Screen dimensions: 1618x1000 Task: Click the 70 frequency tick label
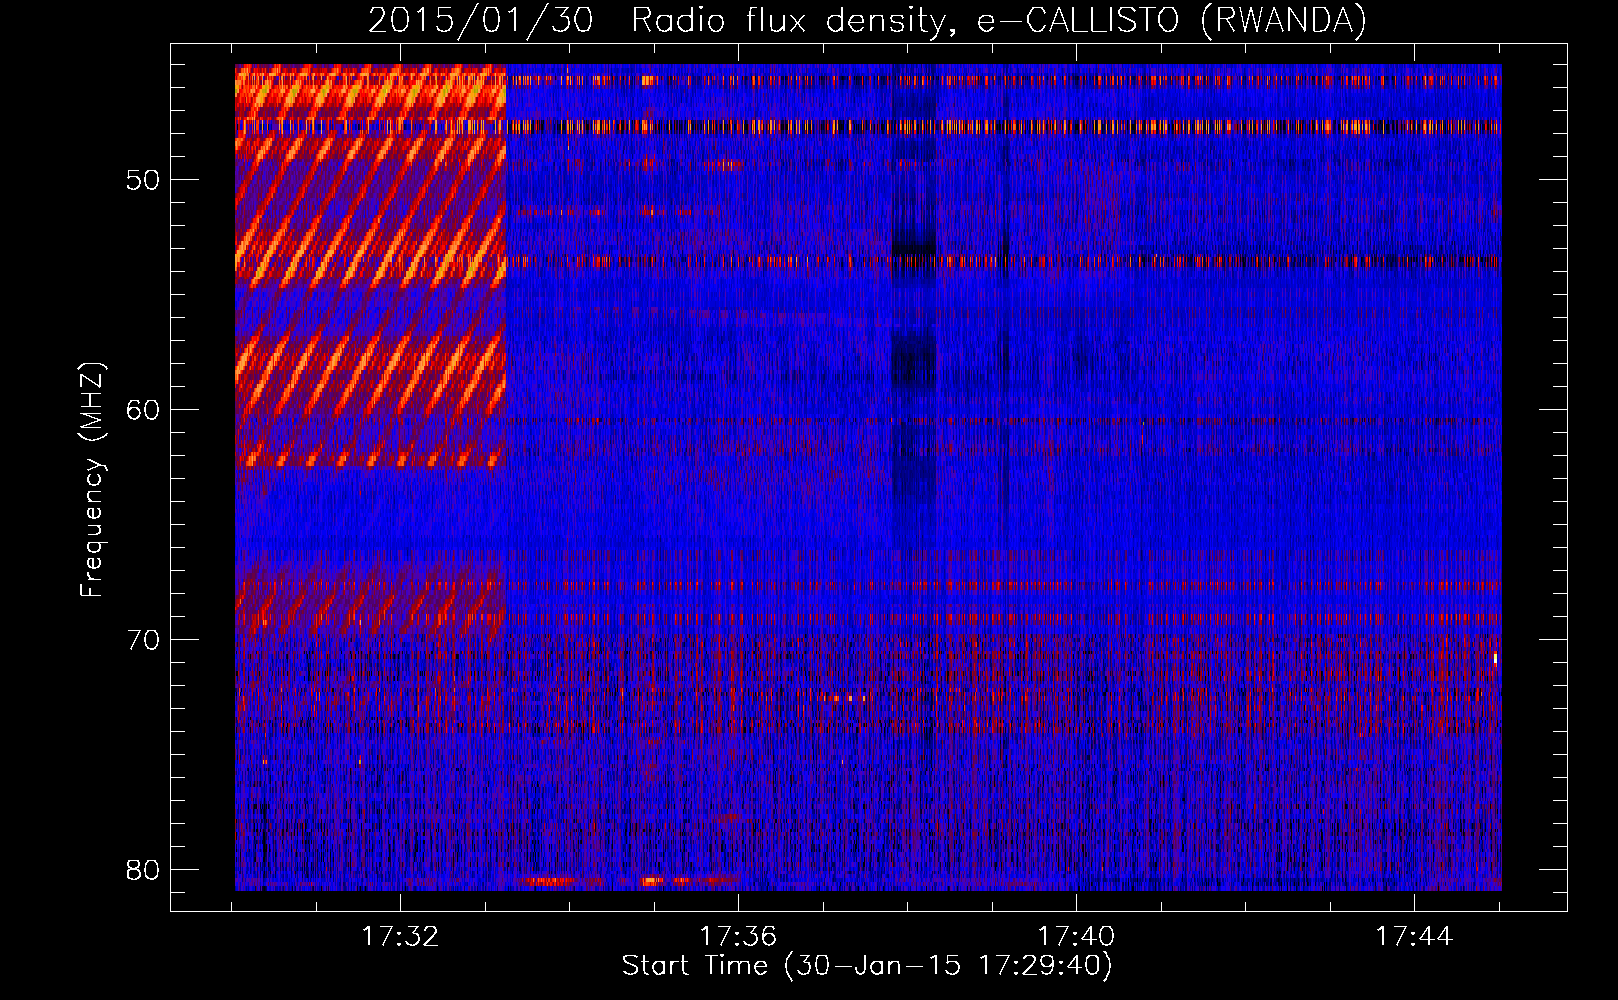click(143, 640)
